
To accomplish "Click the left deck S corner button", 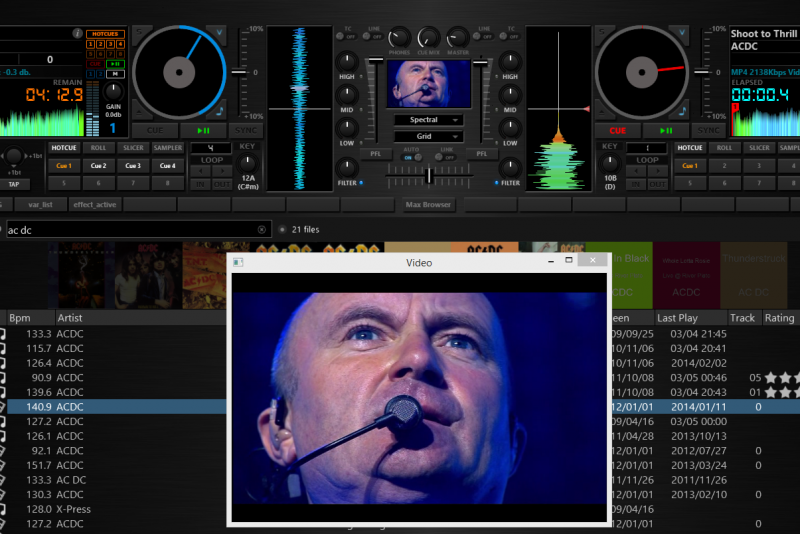I will (x=139, y=32).
